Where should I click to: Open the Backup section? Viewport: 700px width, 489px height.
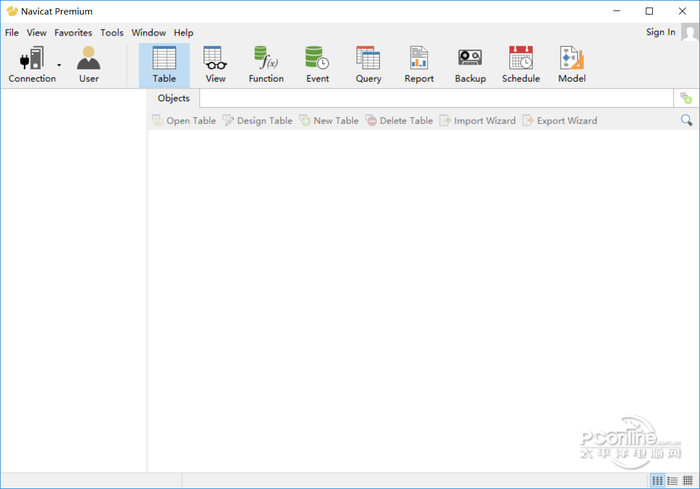pyautogui.click(x=470, y=65)
